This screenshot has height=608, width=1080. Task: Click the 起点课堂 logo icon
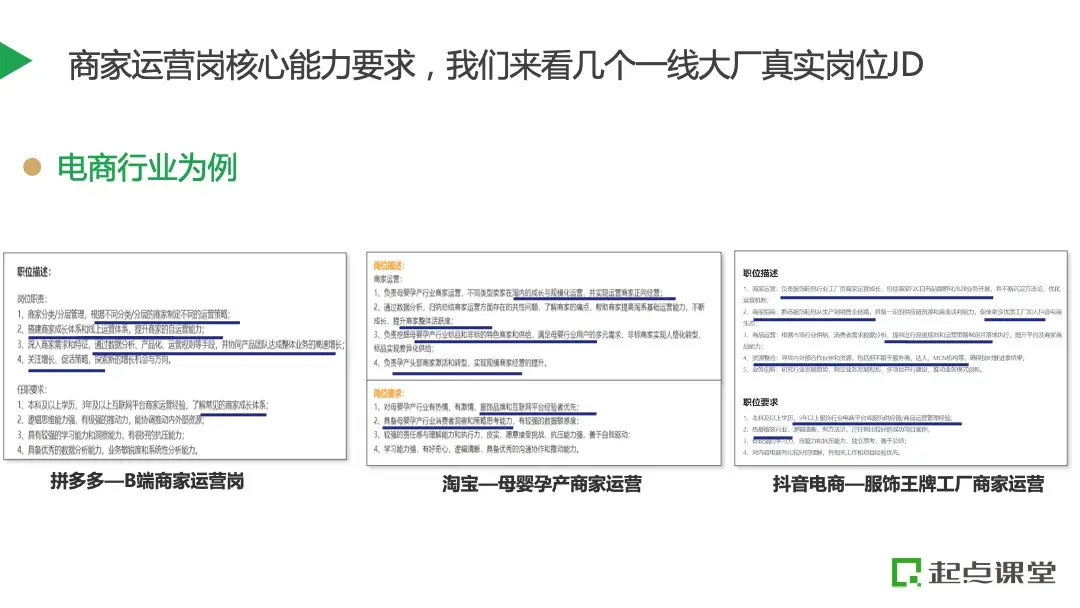pos(906,572)
